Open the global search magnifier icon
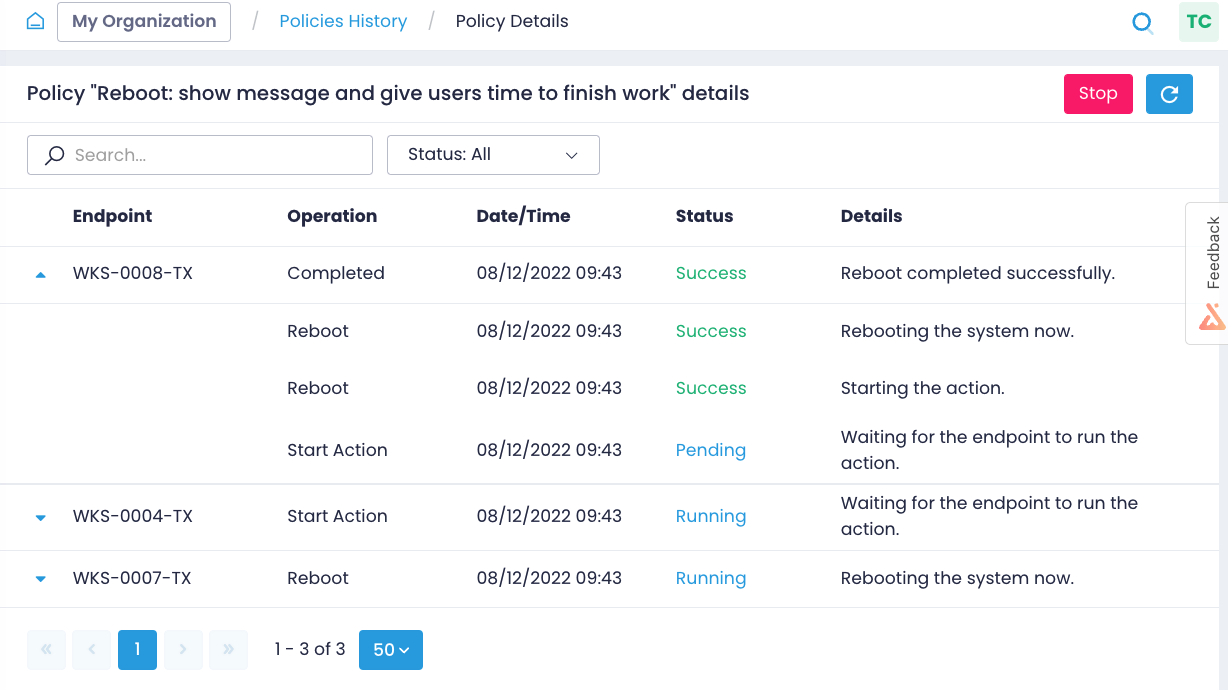Viewport: 1228px width, 690px height. 1142,22
